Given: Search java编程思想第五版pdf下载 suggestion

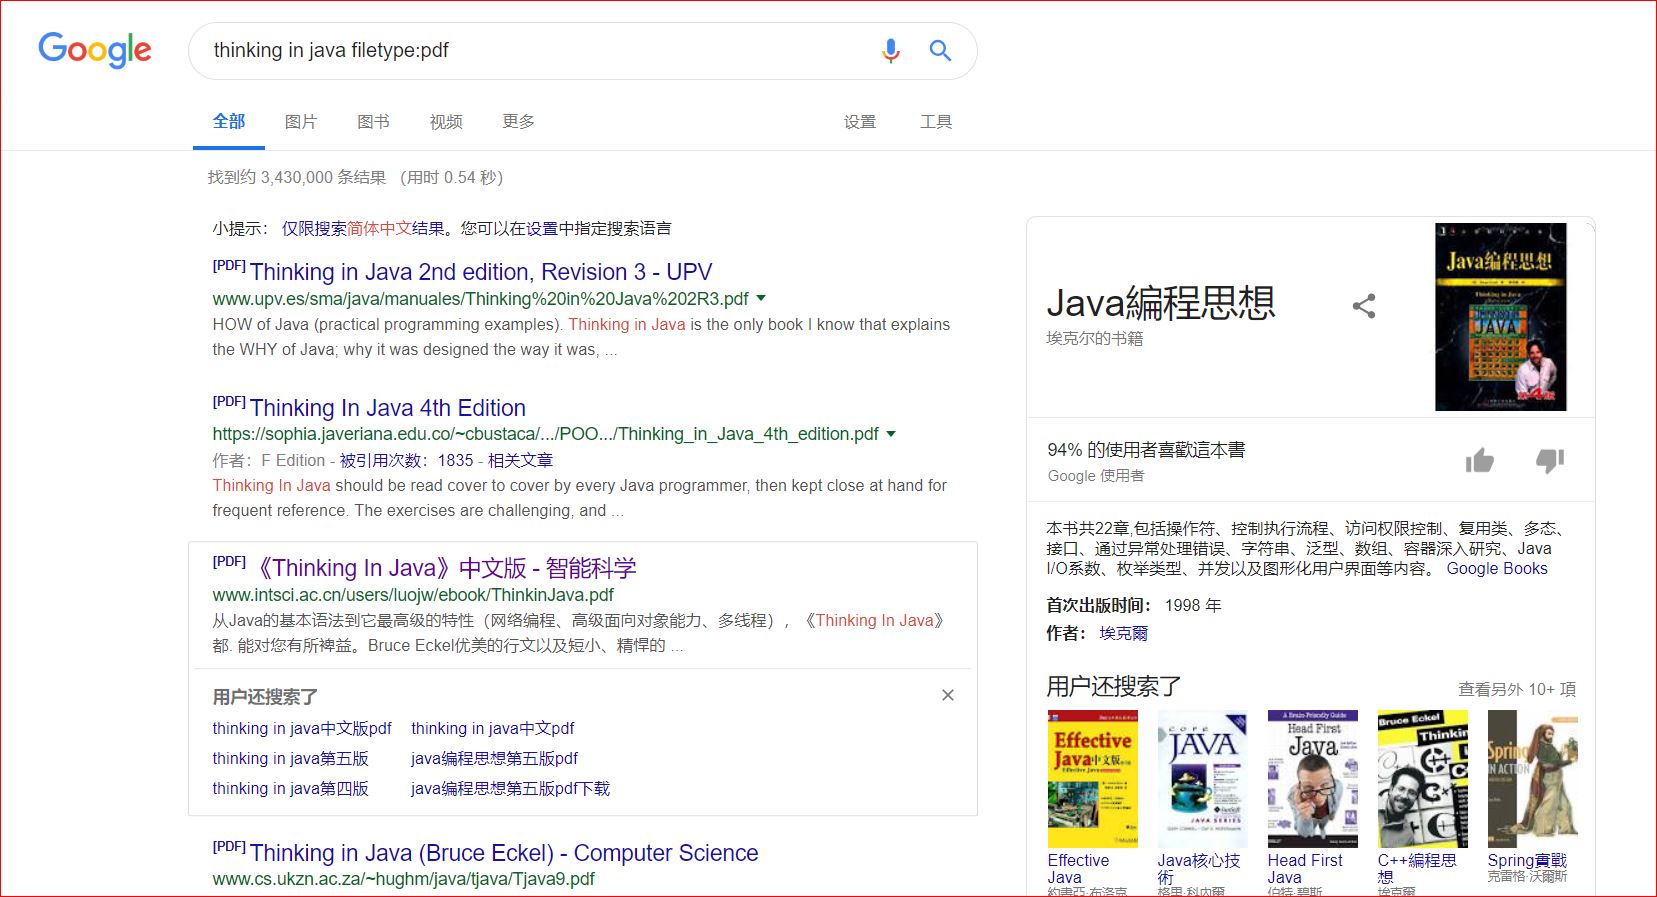Looking at the screenshot, I should [510, 788].
